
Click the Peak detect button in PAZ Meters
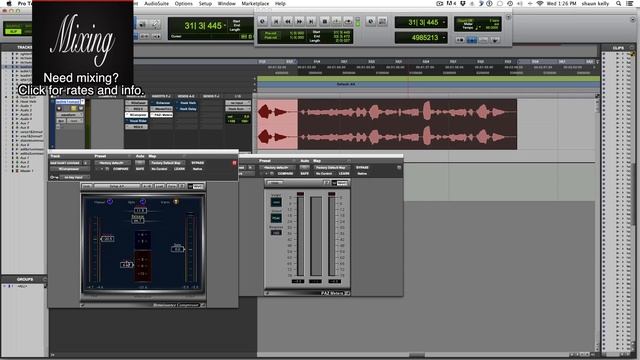[276, 218]
